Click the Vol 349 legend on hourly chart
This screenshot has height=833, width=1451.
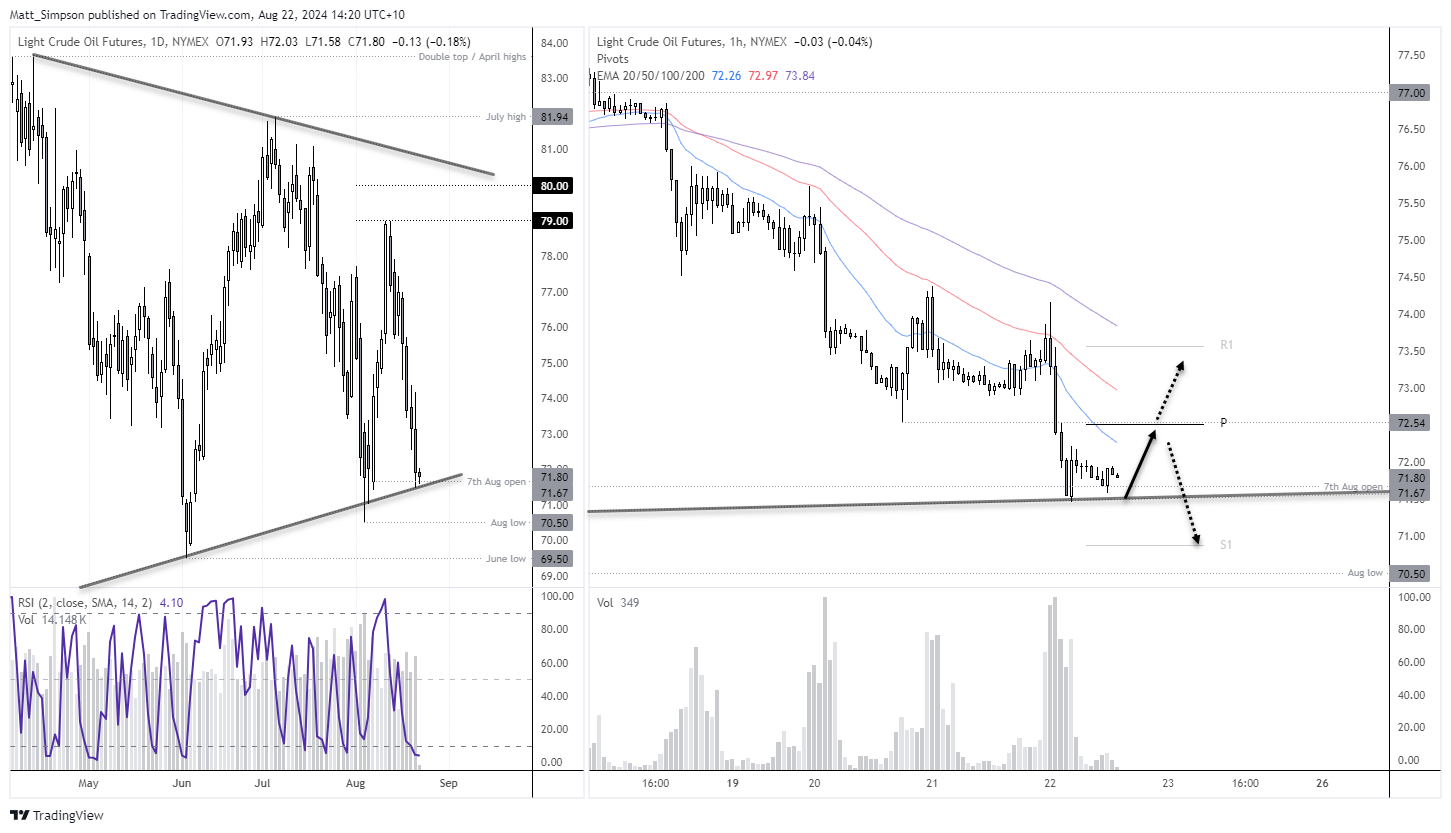click(x=619, y=602)
